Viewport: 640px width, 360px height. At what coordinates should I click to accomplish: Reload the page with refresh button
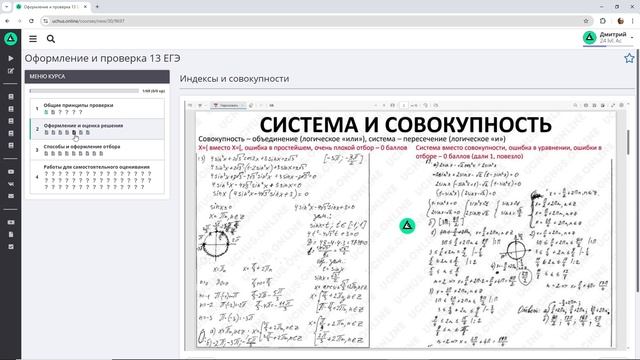point(31,21)
